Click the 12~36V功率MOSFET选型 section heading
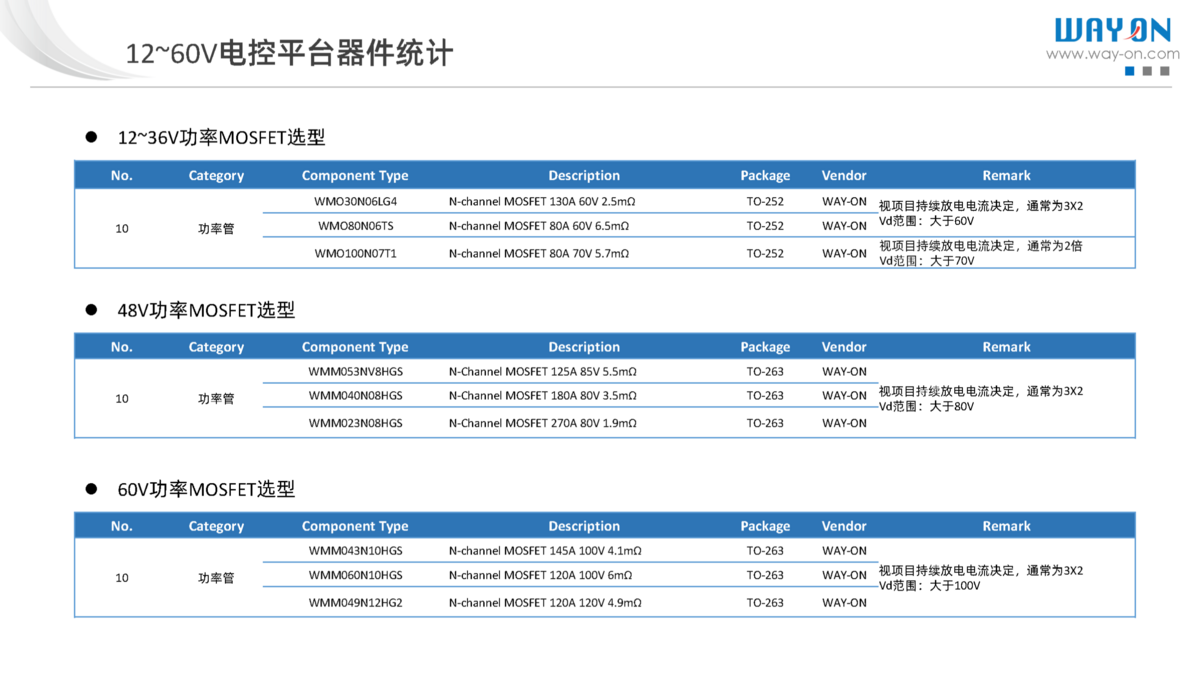The width and height of the screenshot is (1200, 675). (x=221, y=138)
